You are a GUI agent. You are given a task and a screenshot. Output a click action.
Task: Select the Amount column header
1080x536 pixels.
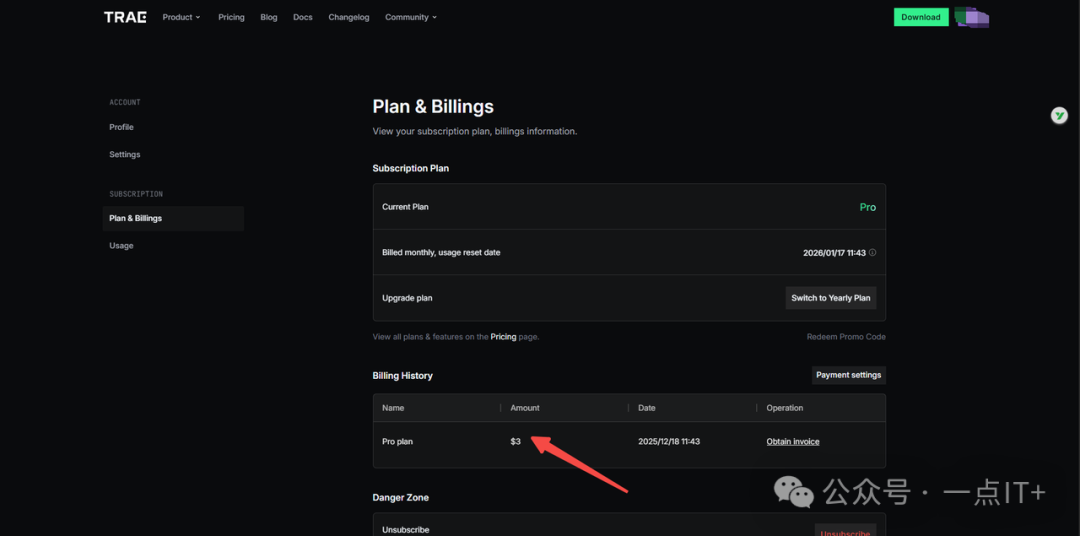(525, 408)
